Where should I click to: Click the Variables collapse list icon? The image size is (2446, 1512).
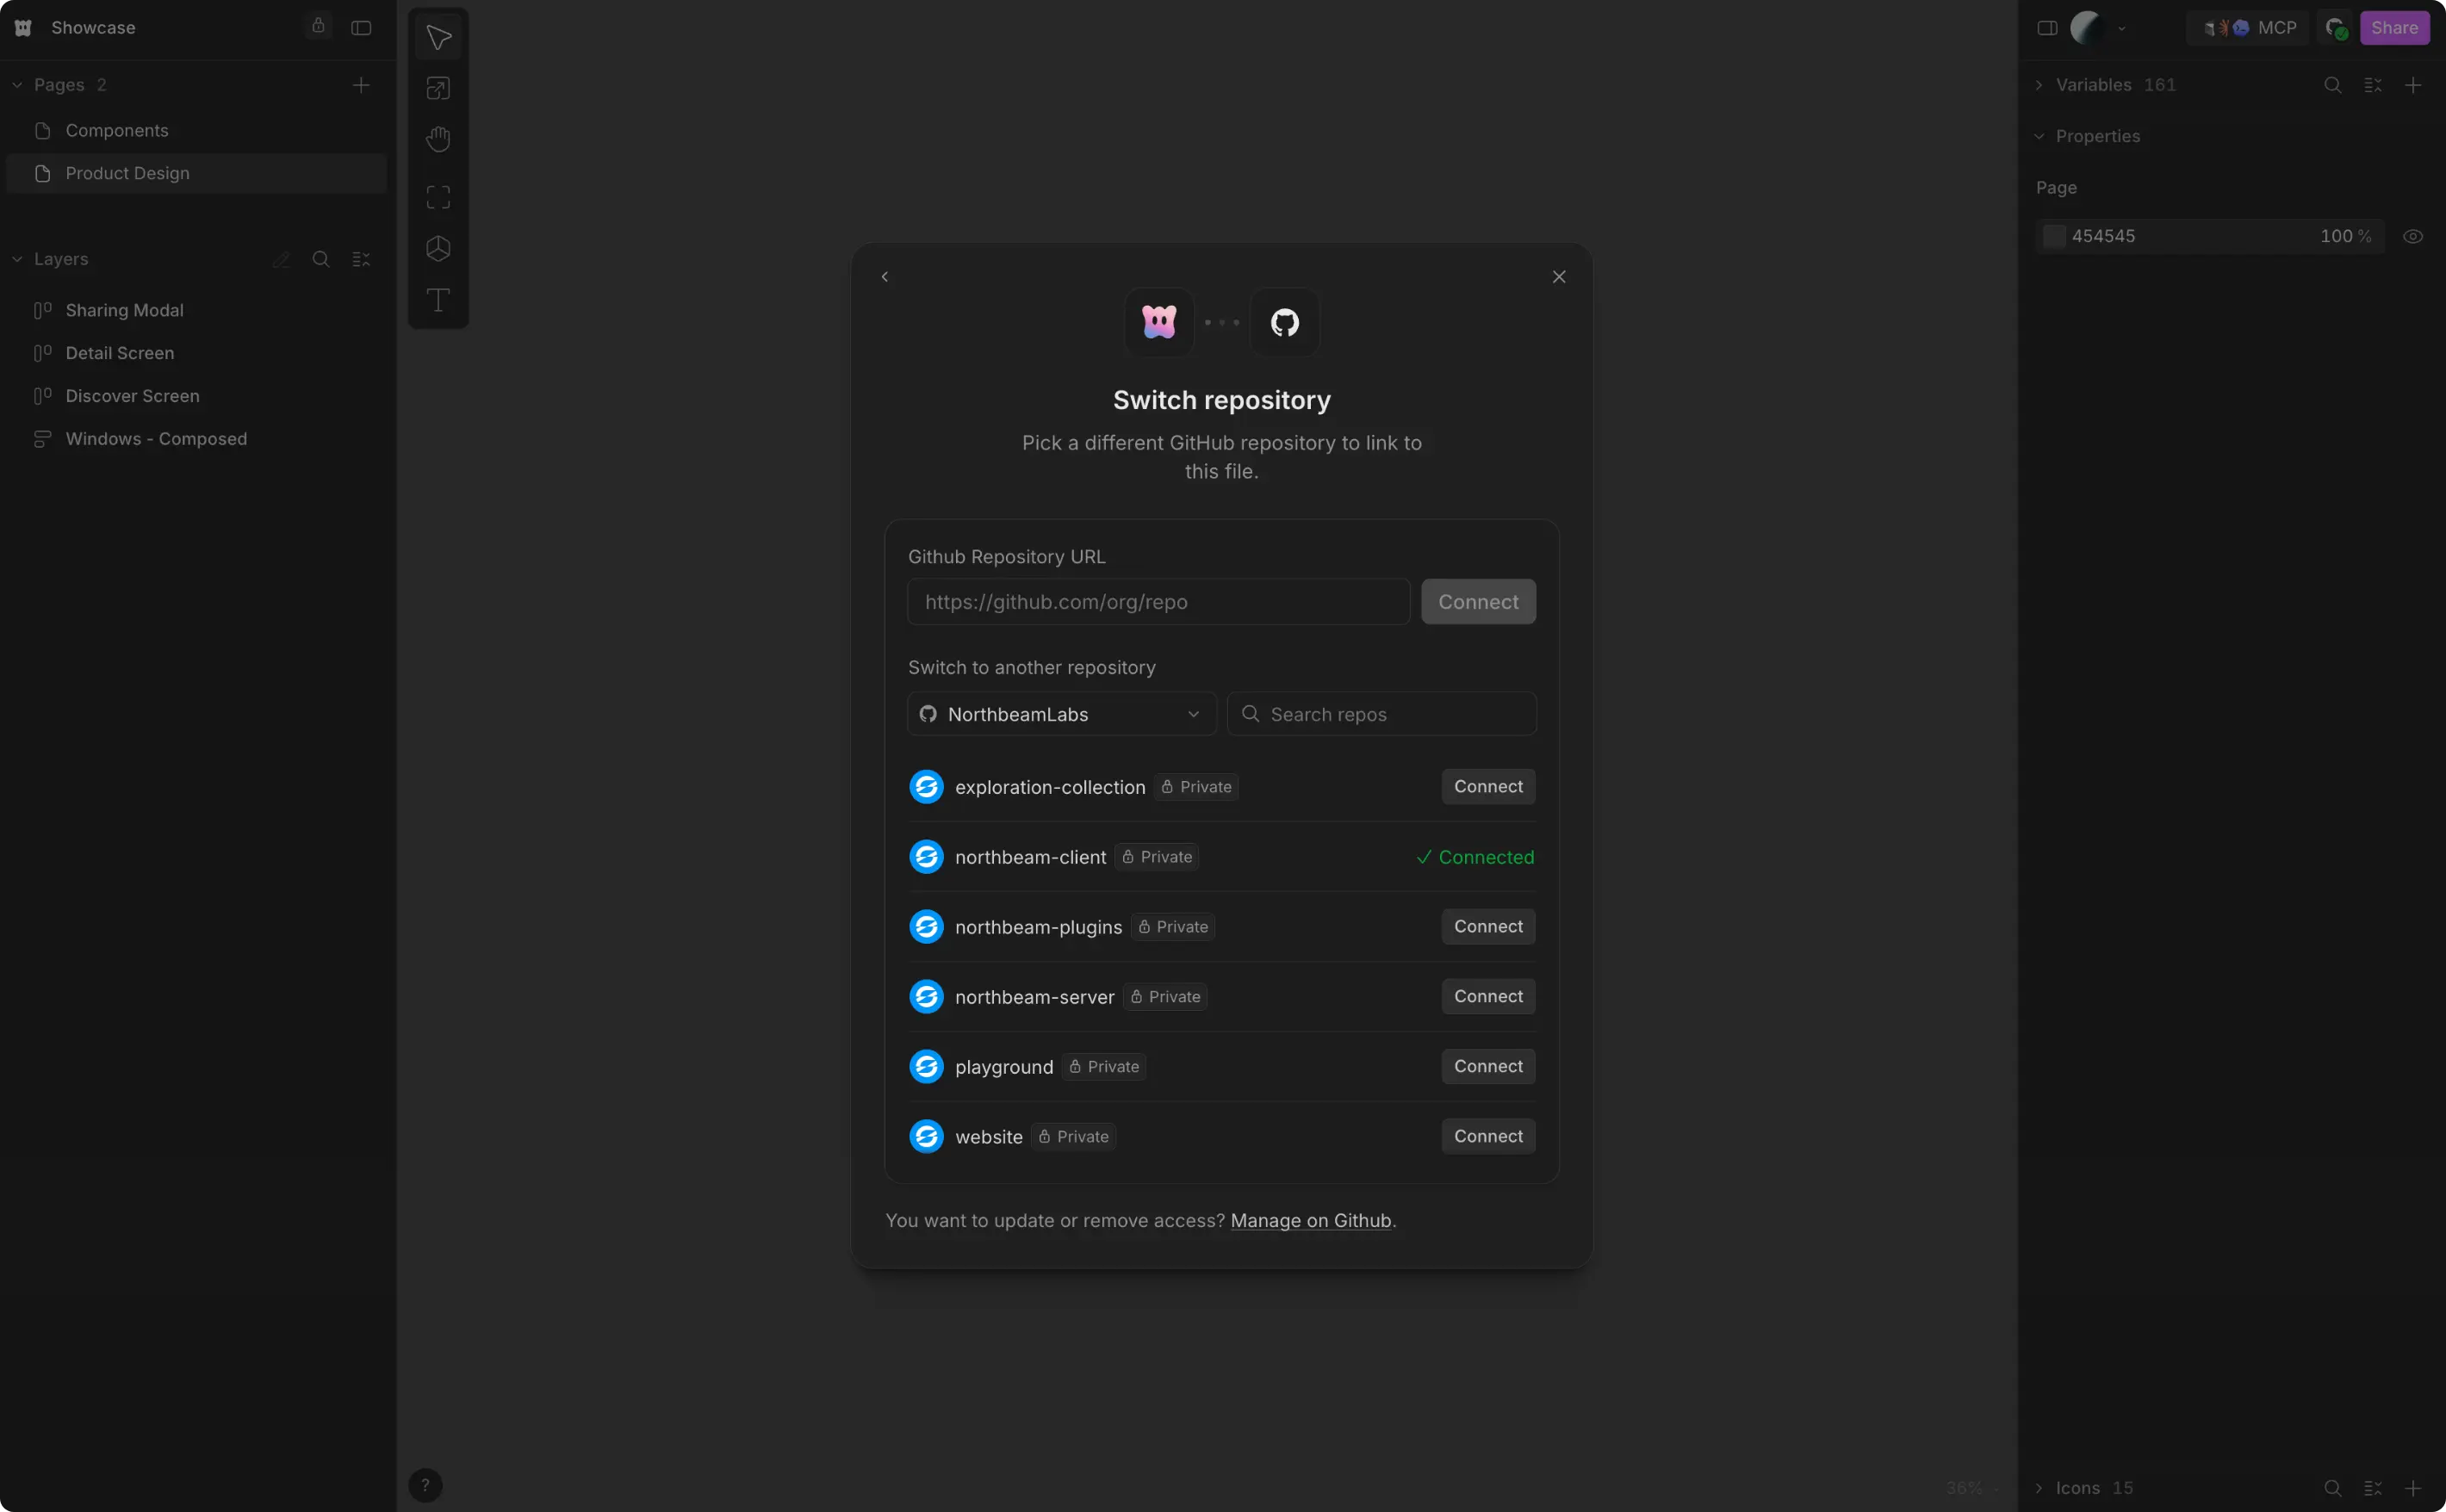(x=2372, y=85)
